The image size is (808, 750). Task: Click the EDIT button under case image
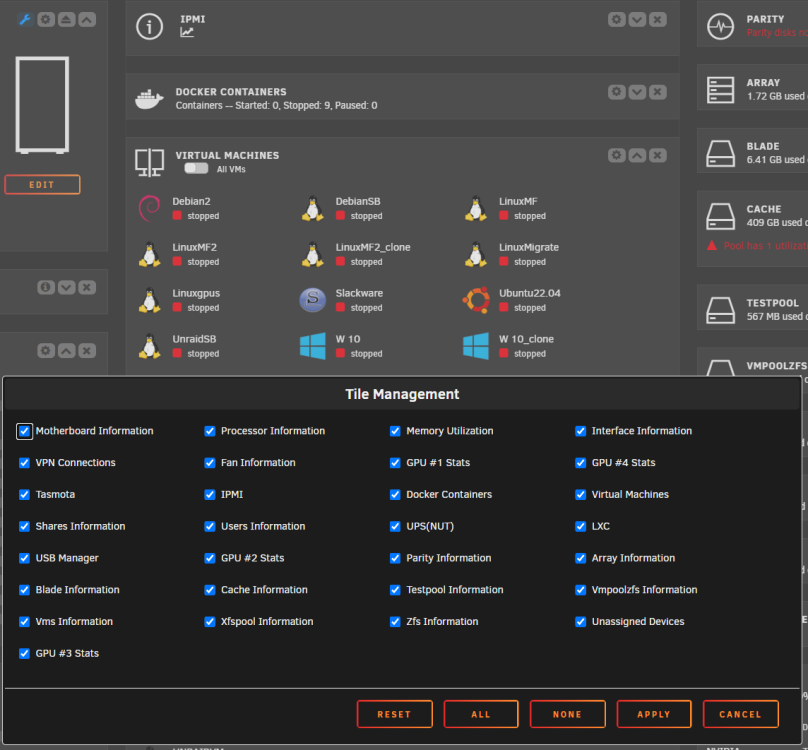tap(42, 185)
